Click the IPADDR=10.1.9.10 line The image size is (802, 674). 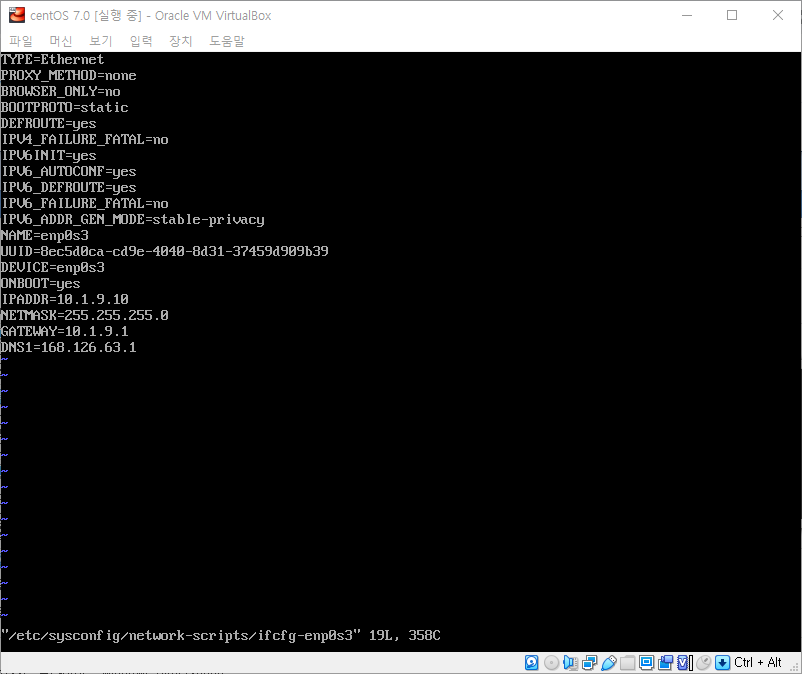coord(64,299)
